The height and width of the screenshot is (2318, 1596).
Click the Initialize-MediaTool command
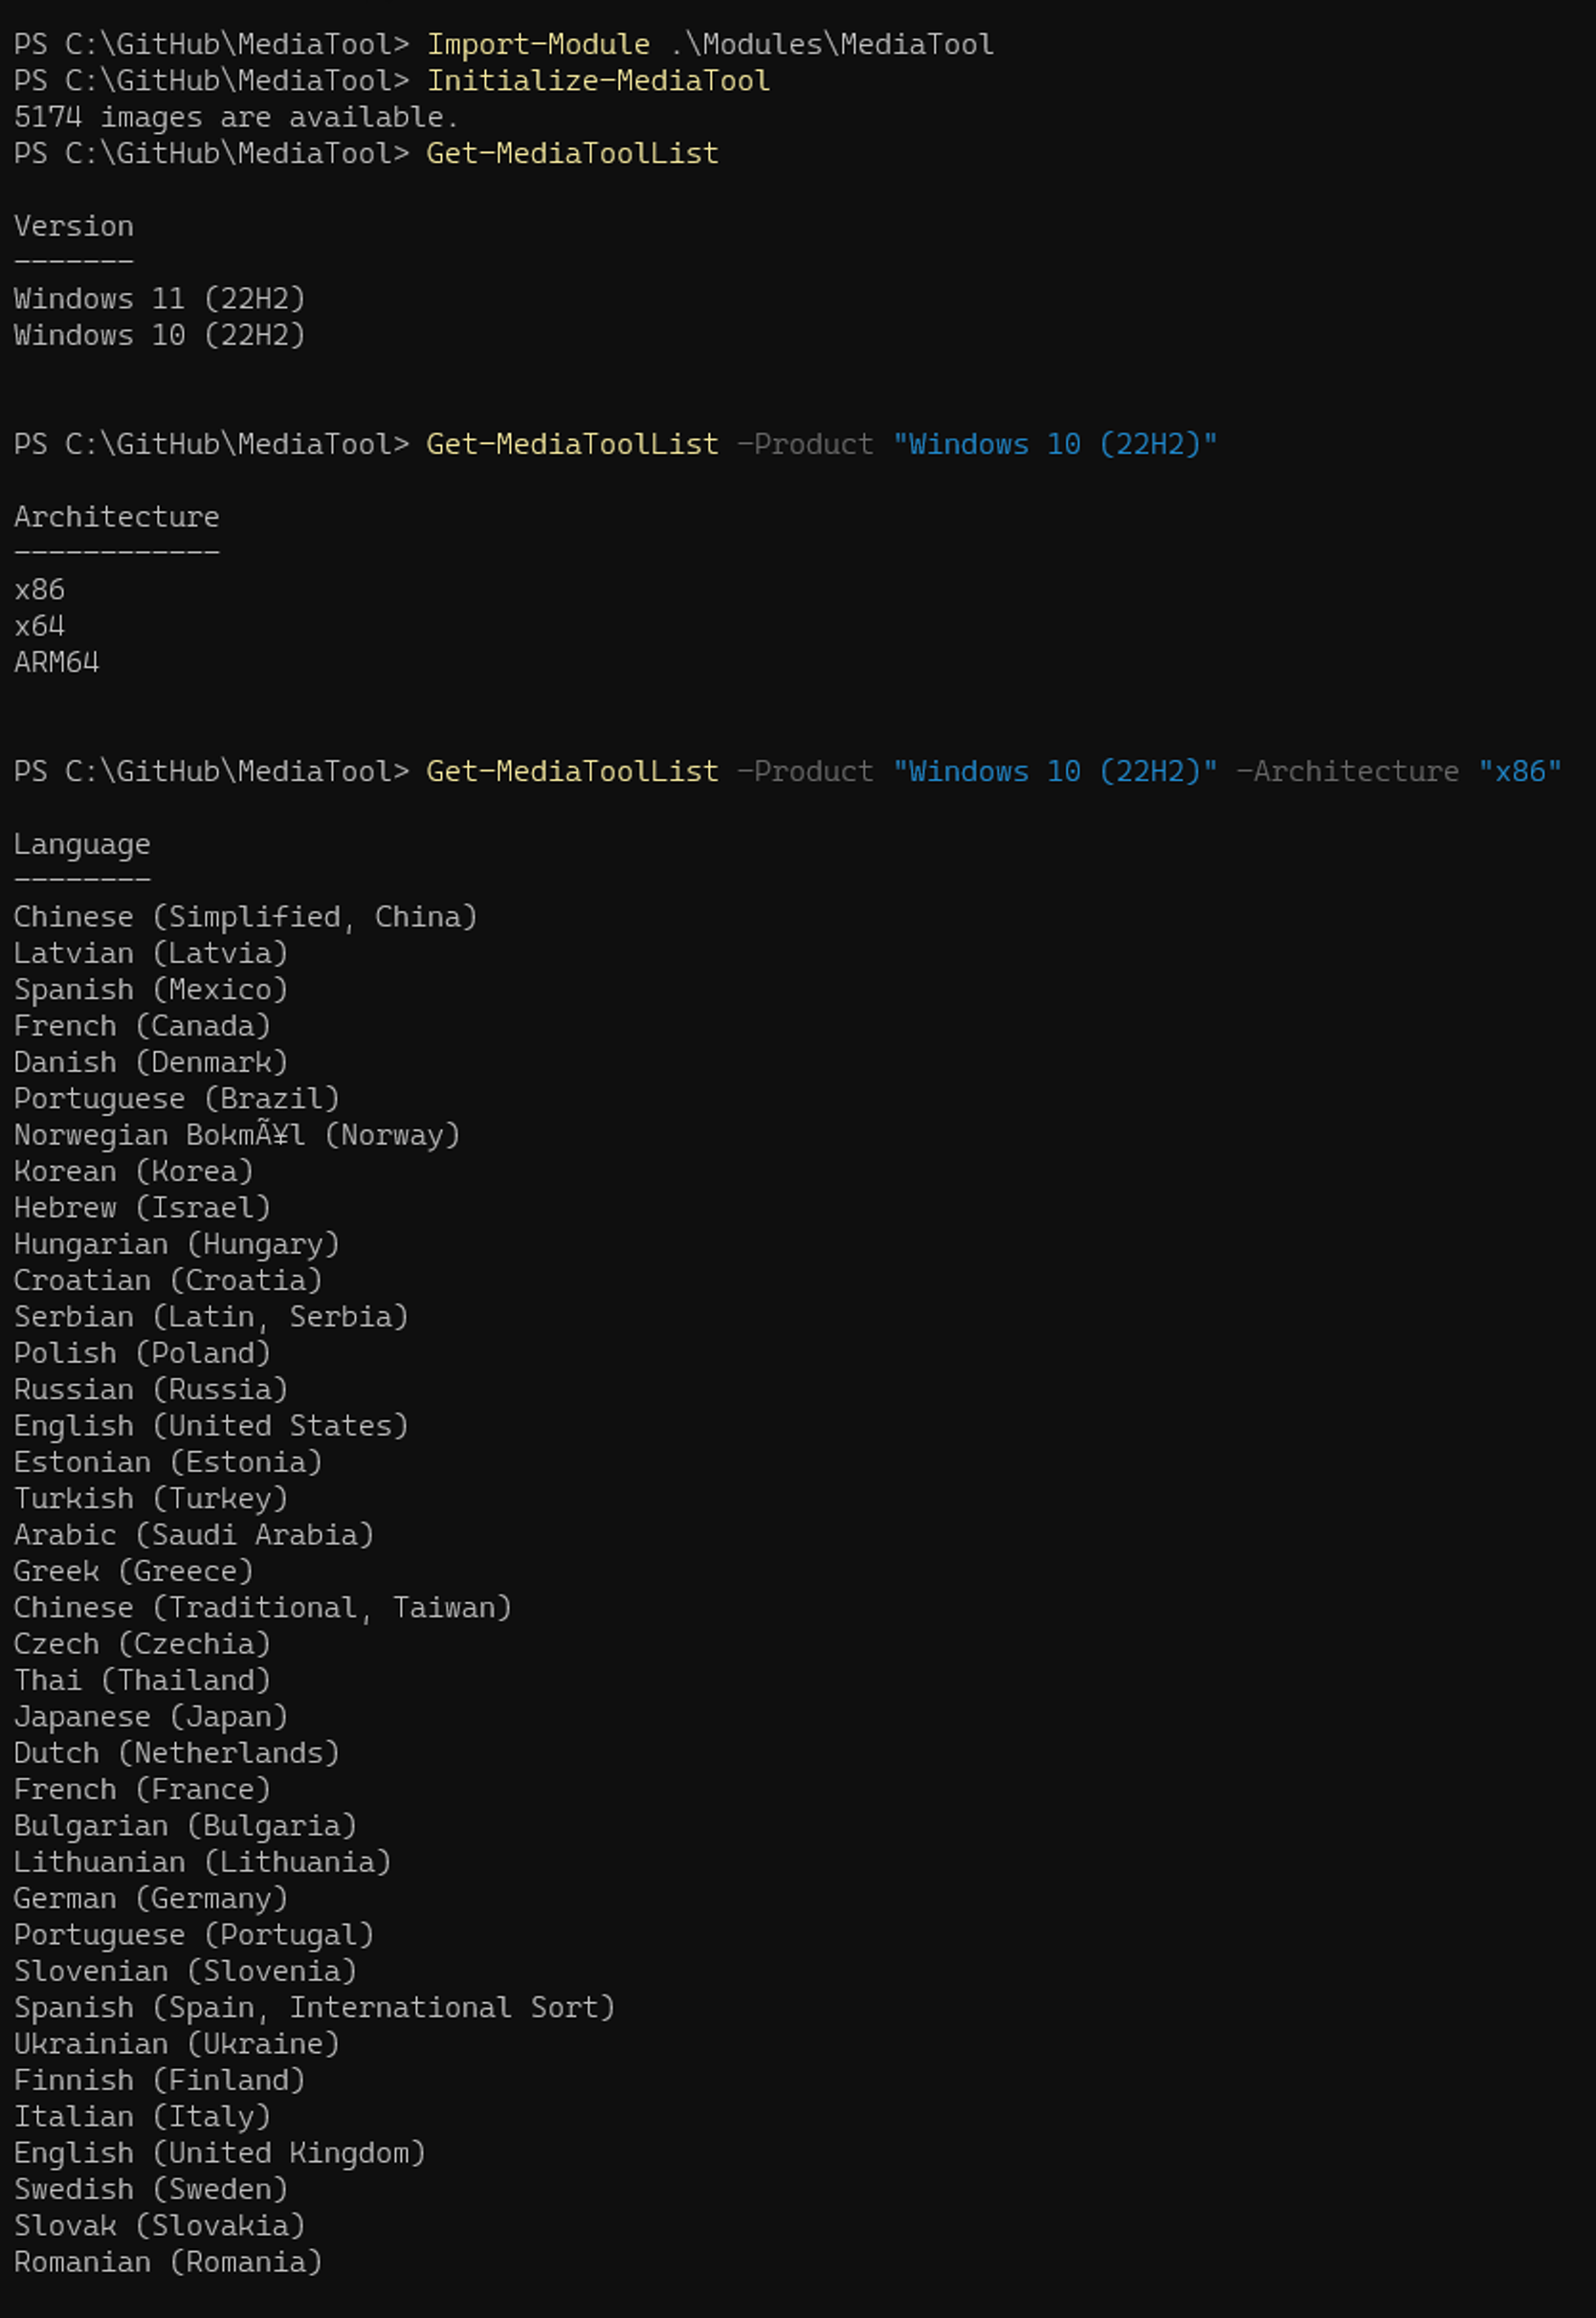[x=598, y=81]
